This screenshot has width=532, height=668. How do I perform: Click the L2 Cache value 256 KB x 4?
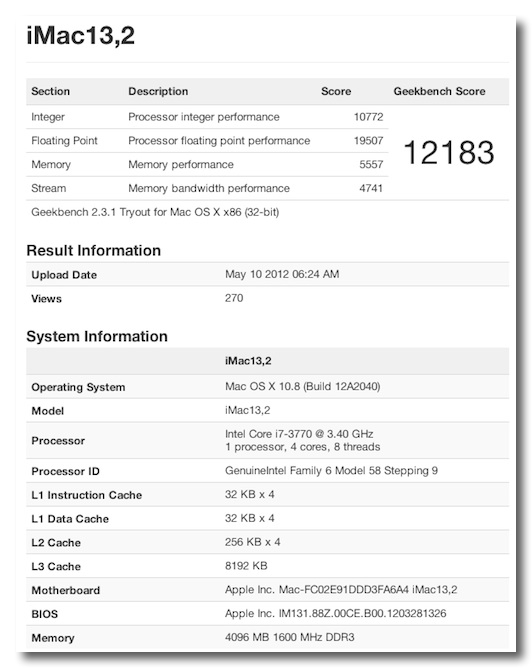253,542
